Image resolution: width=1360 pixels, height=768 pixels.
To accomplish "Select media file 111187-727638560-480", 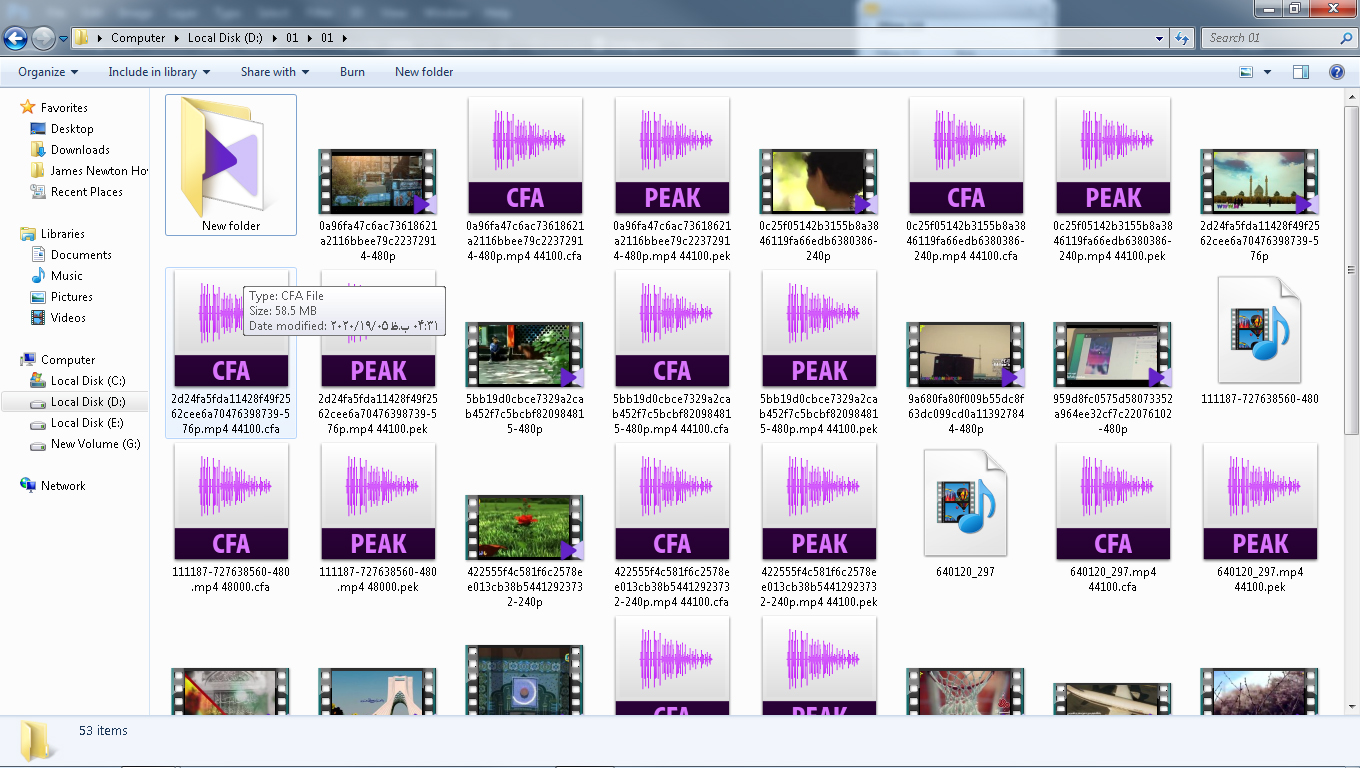I will point(1260,331).
